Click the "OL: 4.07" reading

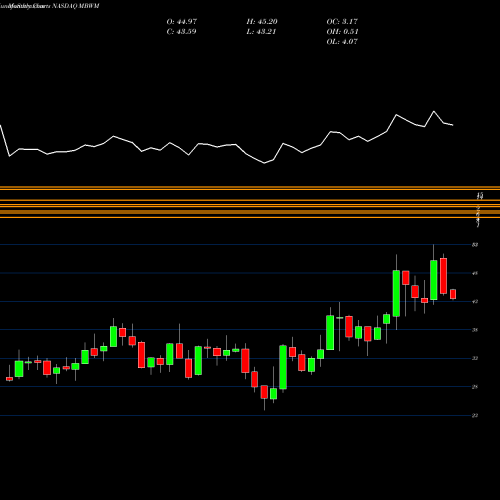click(342, 42)
